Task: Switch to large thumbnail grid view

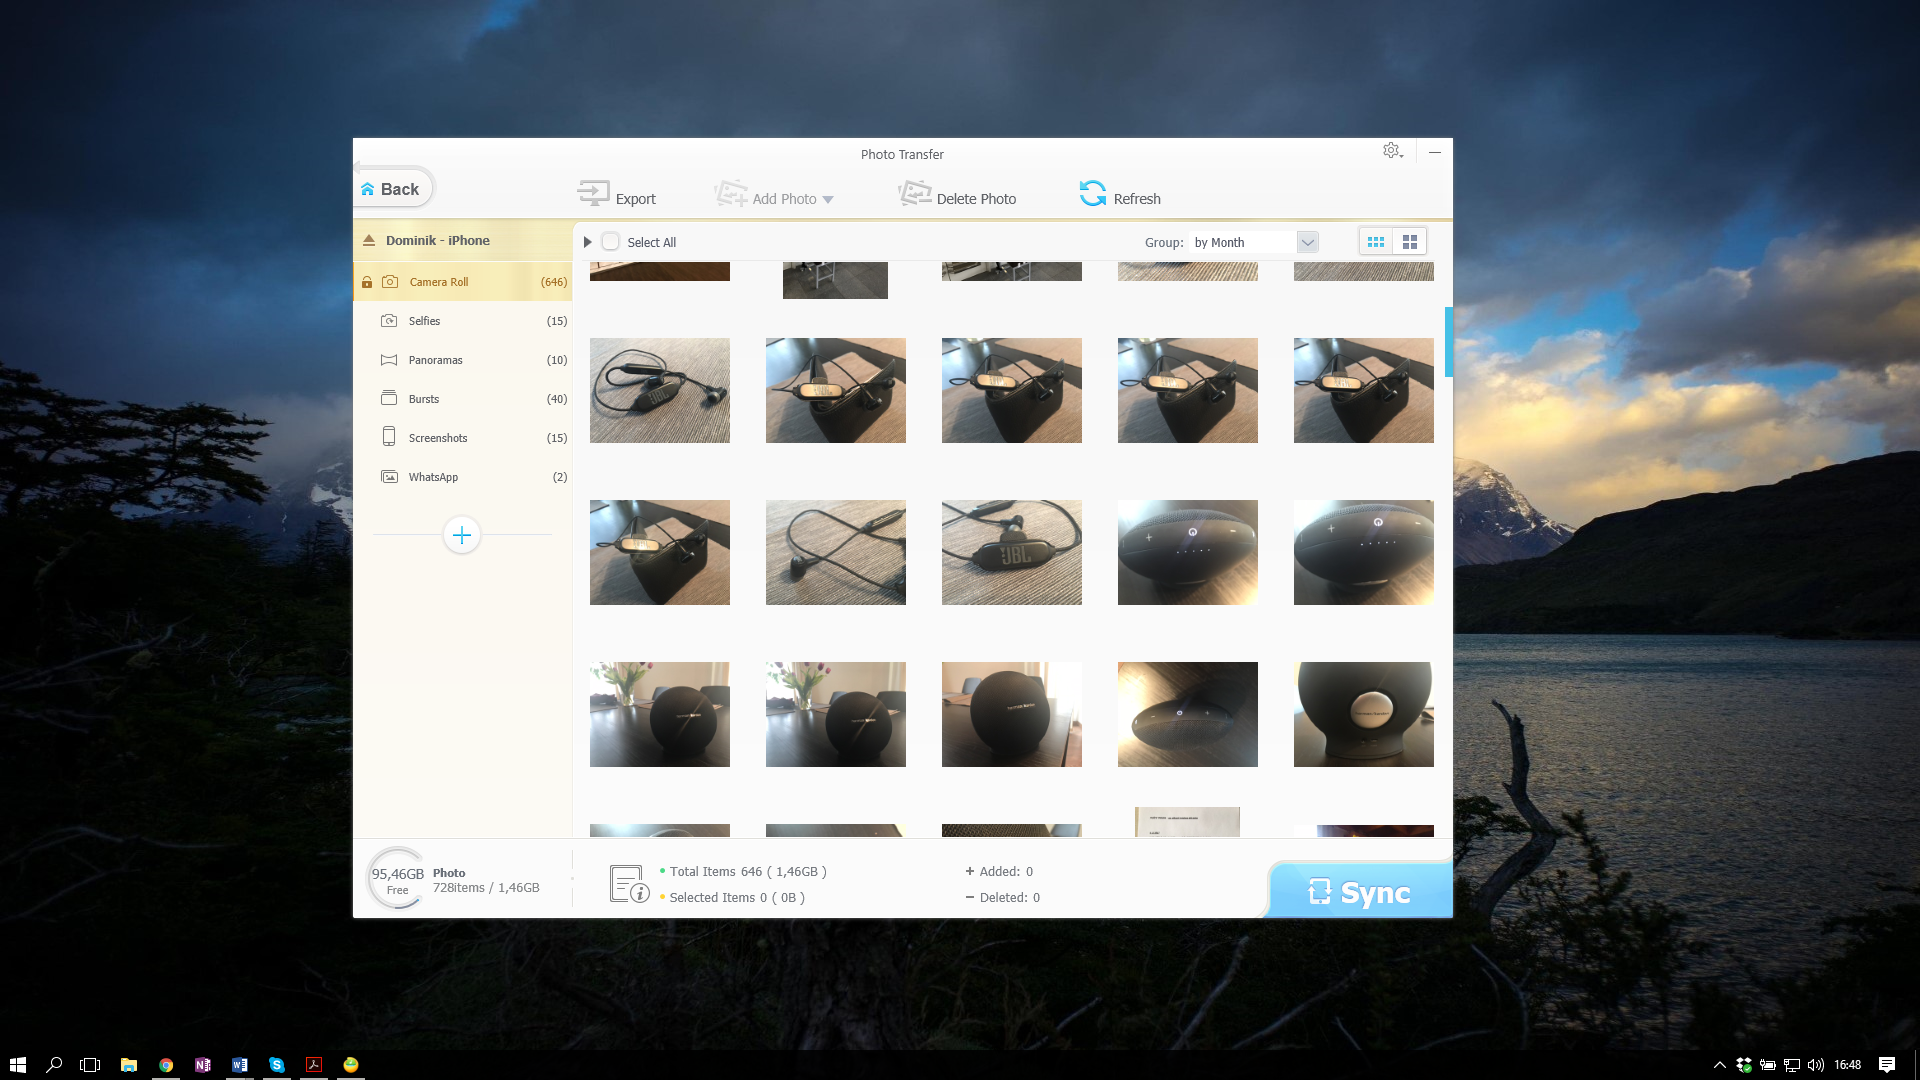Action: point(1410,242)
